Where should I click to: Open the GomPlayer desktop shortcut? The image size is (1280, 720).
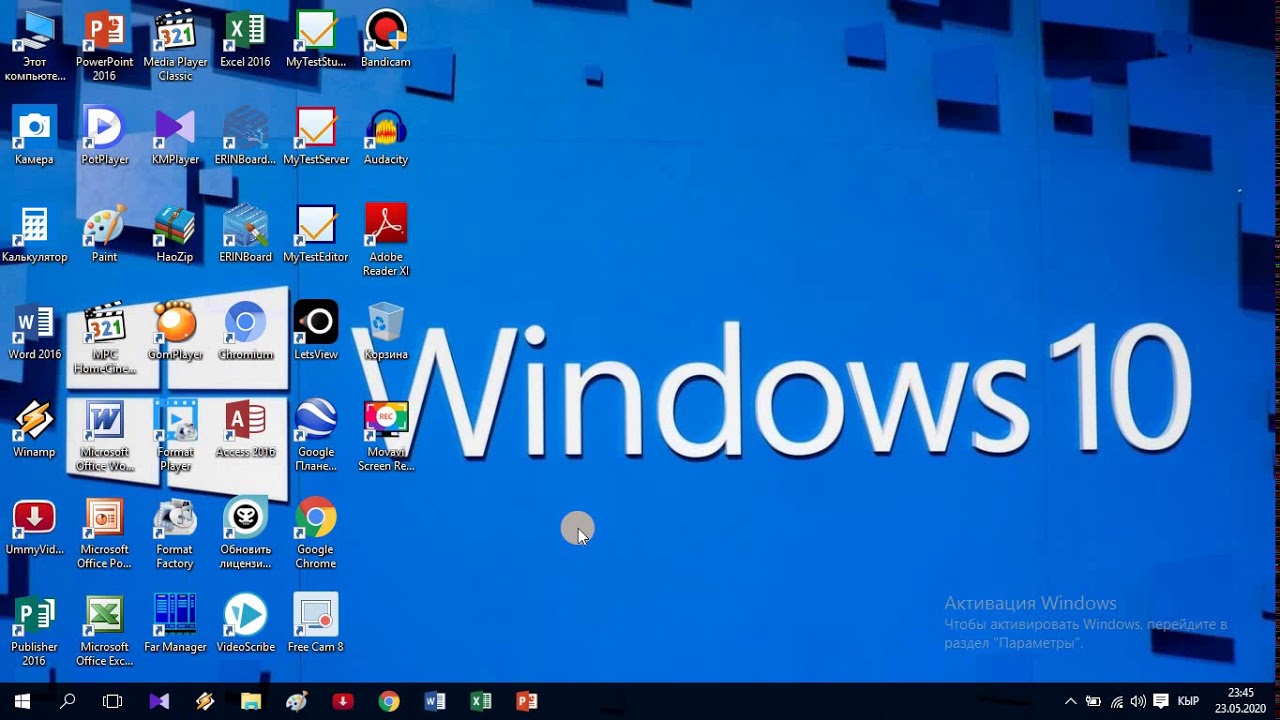point(175,332)
